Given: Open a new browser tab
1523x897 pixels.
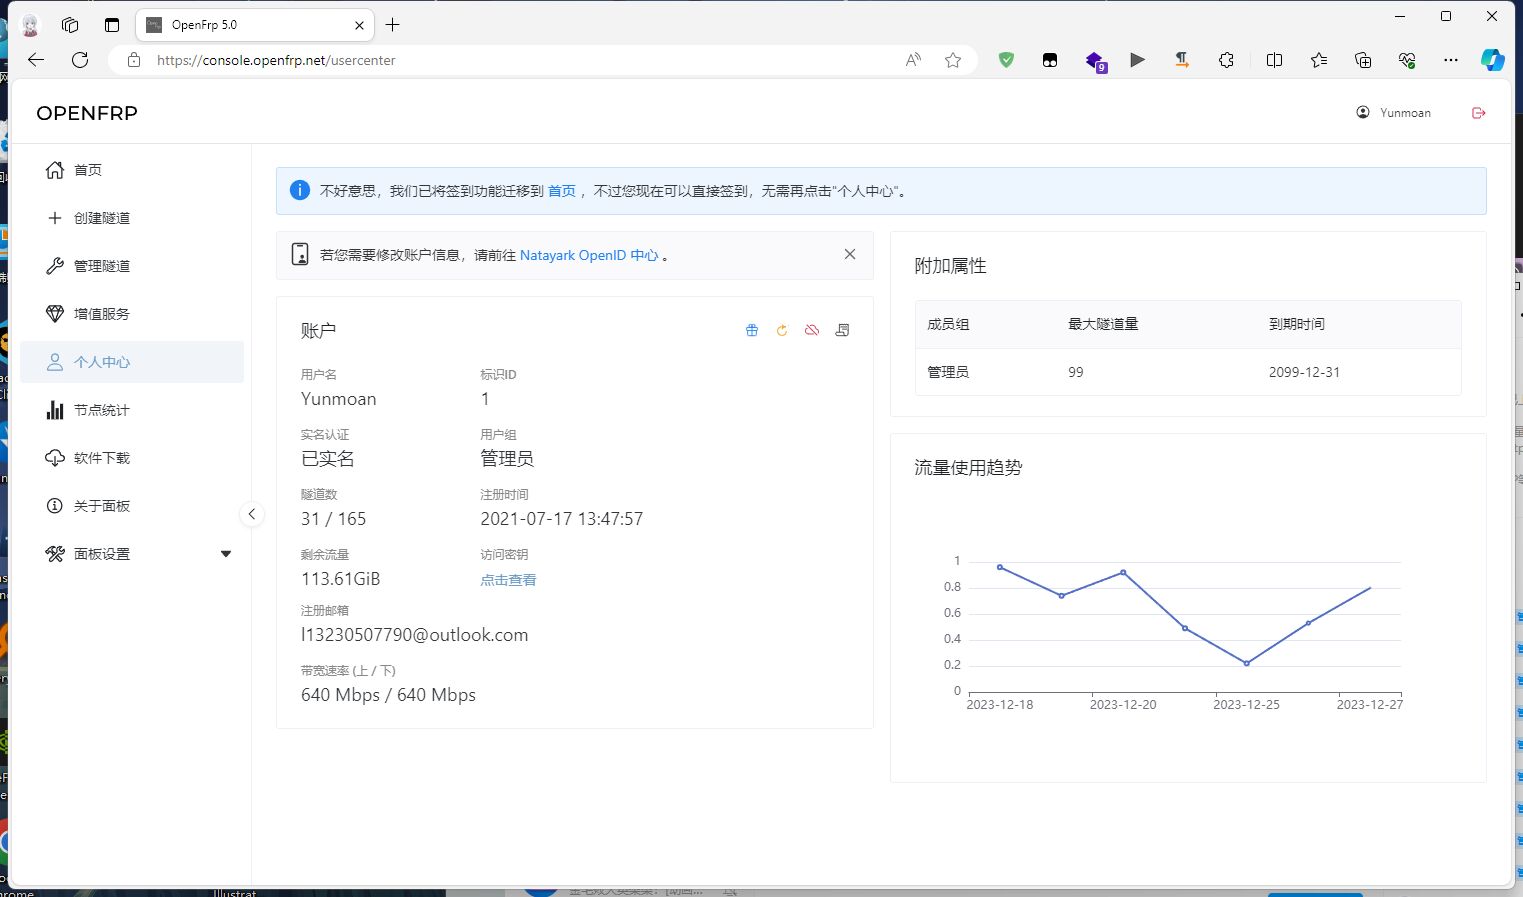Looking at the screenshot, I should point(393,25).
